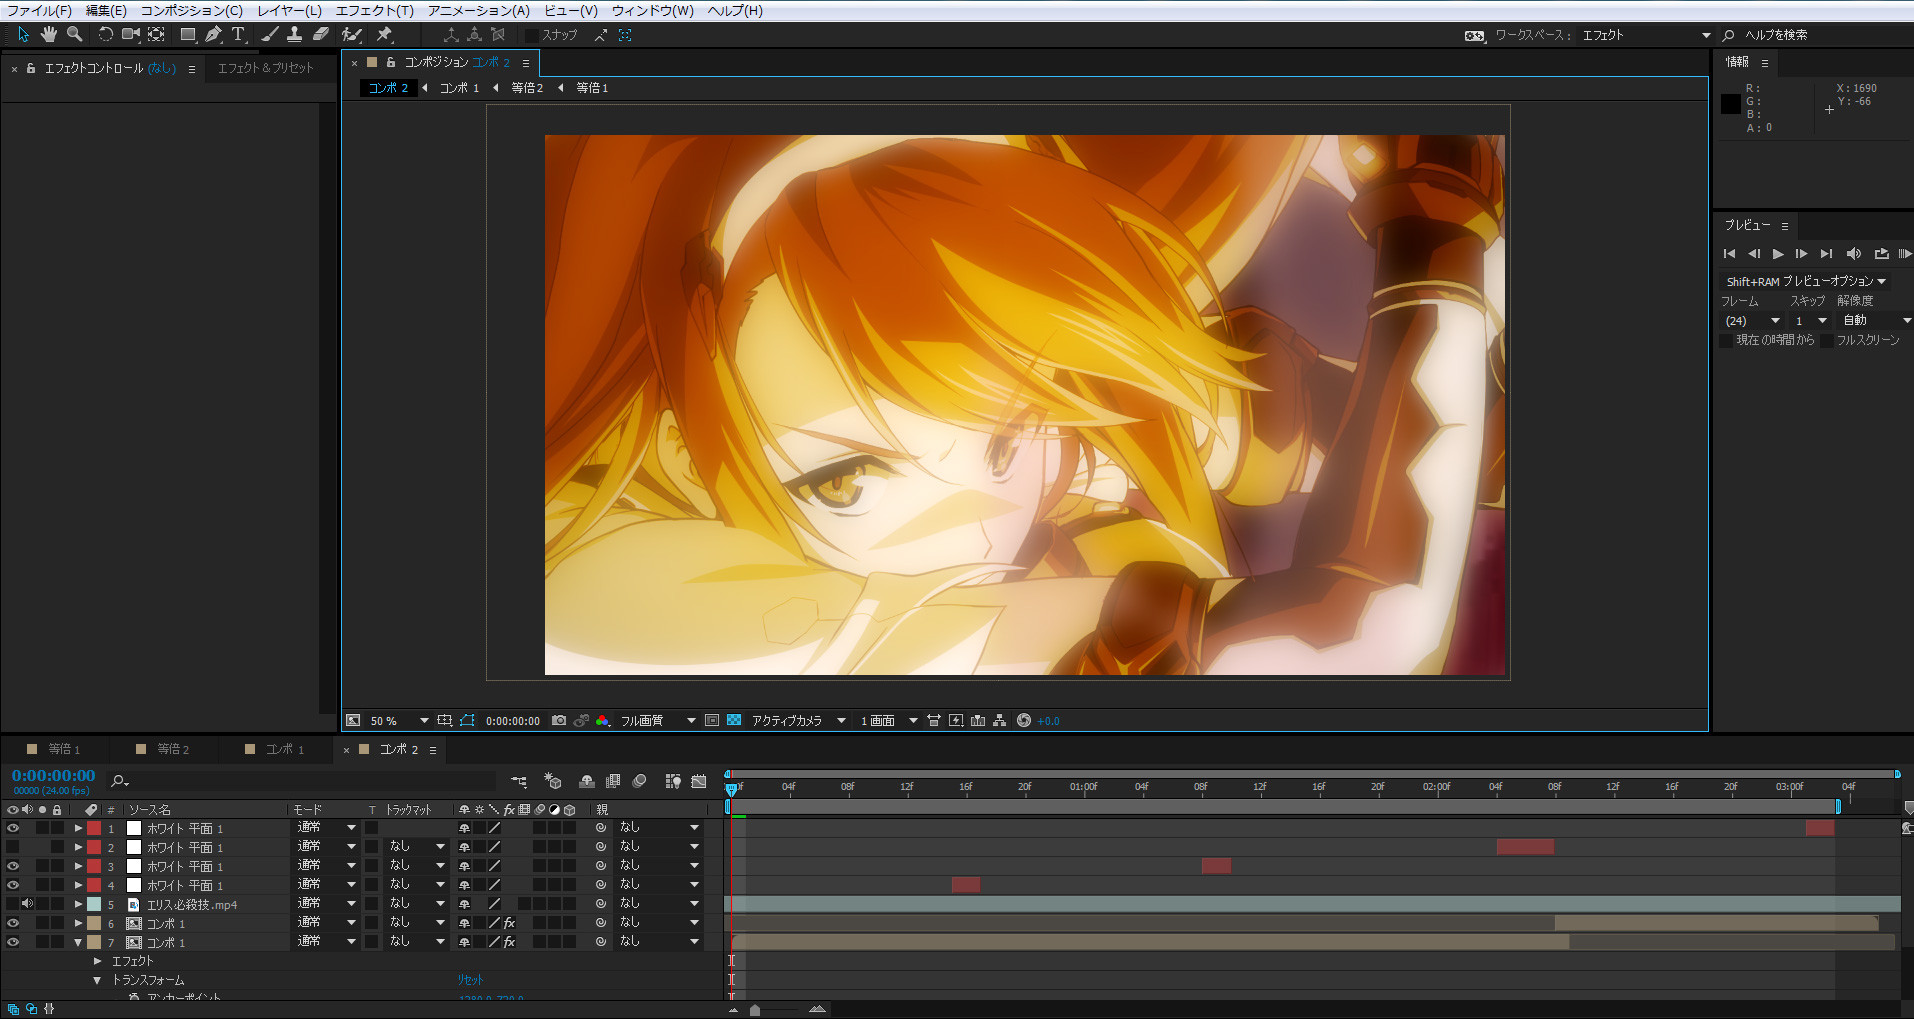Select the Brush tool
The image size is (1914, 1019).
[269, 34]
